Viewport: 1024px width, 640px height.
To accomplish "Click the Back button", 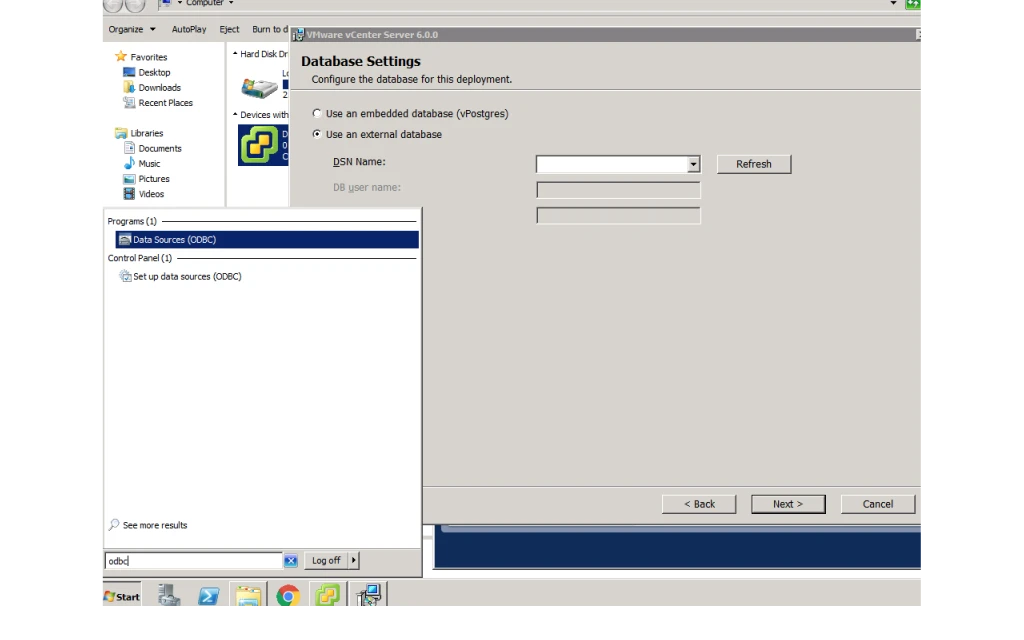I will pyautogui.click(x=699, y=504).
